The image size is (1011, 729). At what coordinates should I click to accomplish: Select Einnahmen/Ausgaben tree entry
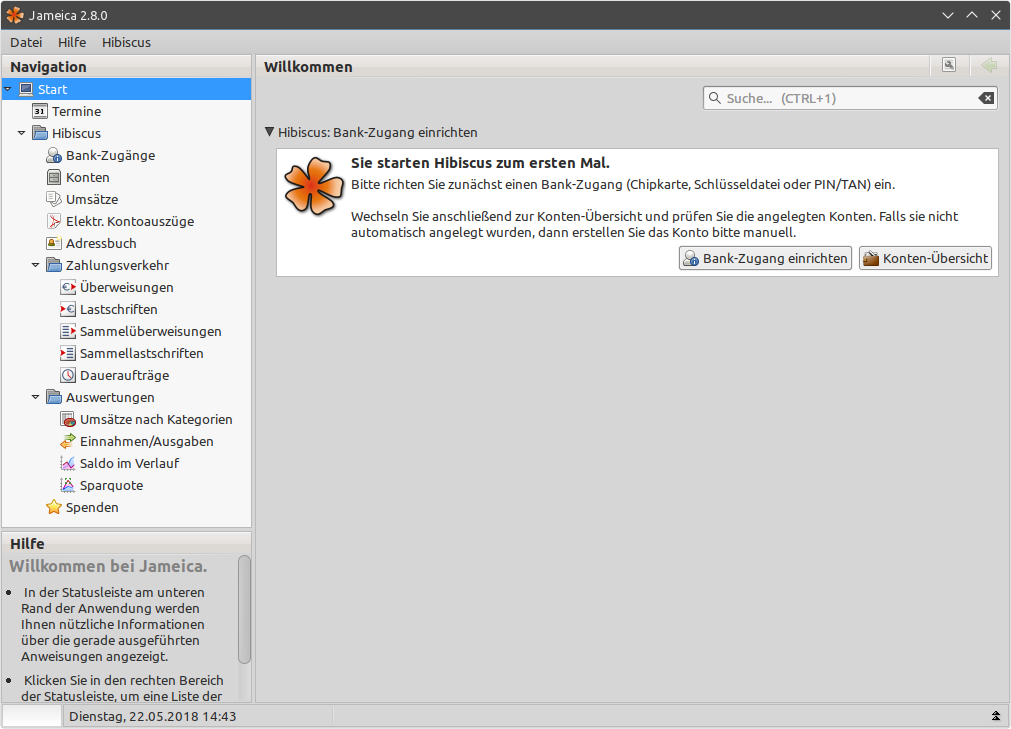point(146,442)
